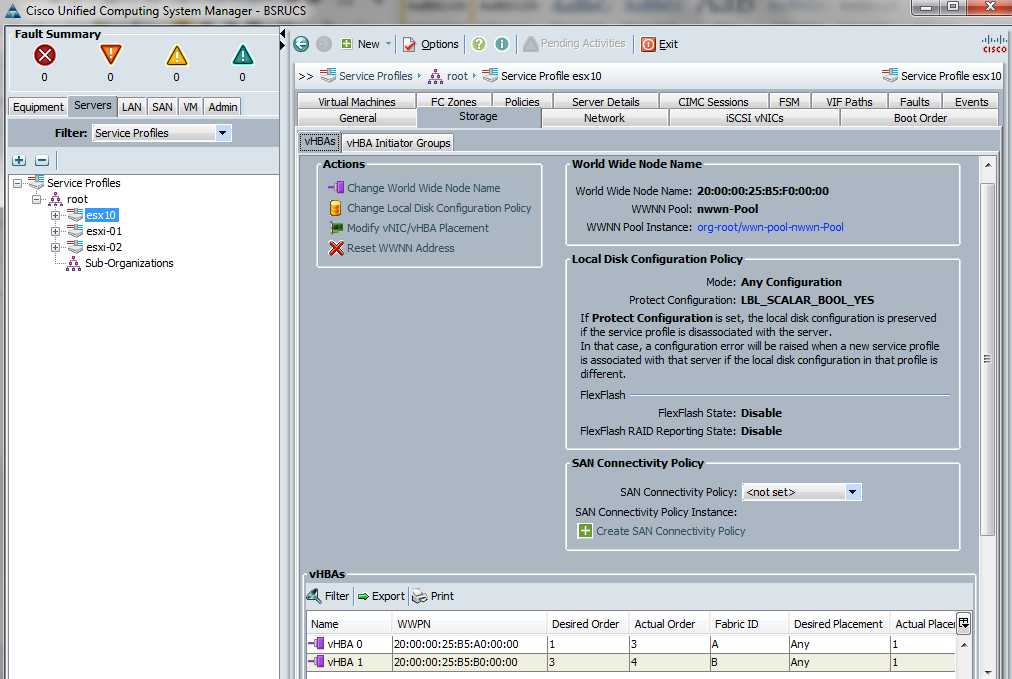Click the major faults orange icon
The image size is (1012, 679).
click(x=110, y=55)
